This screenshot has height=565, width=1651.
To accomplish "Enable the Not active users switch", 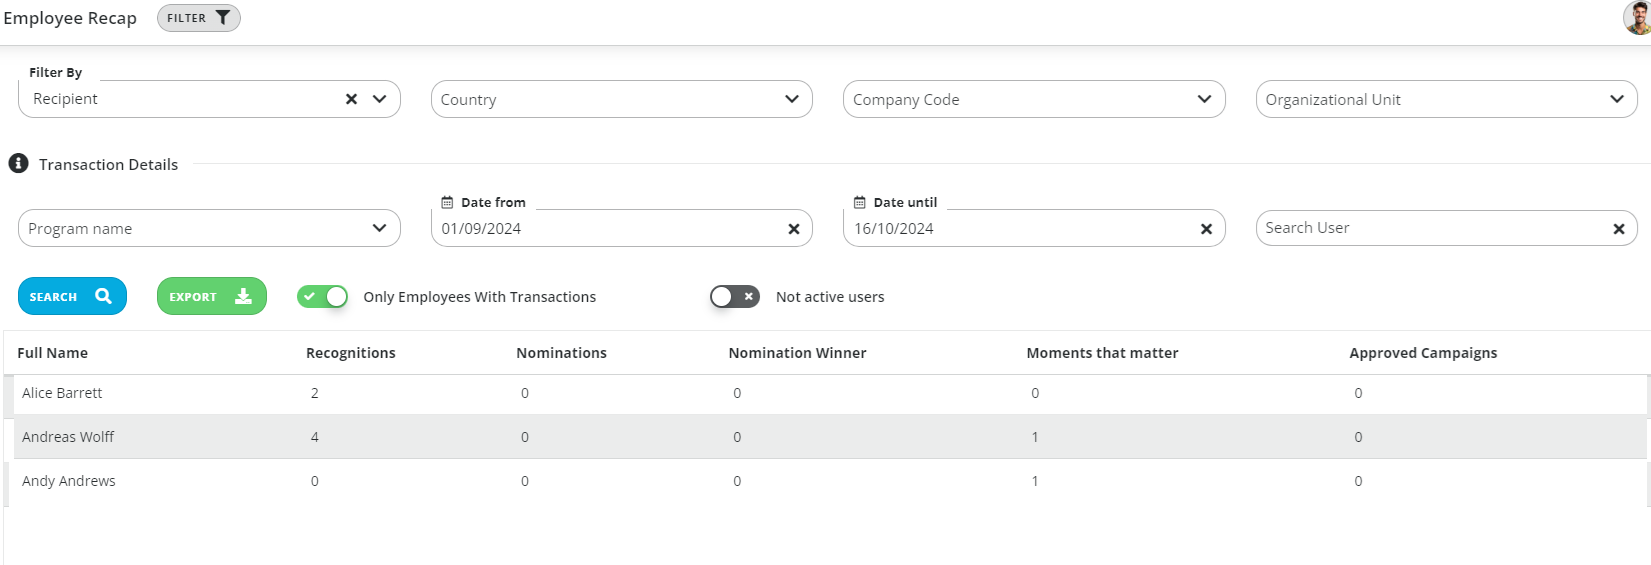I will (x=735, y=297).
